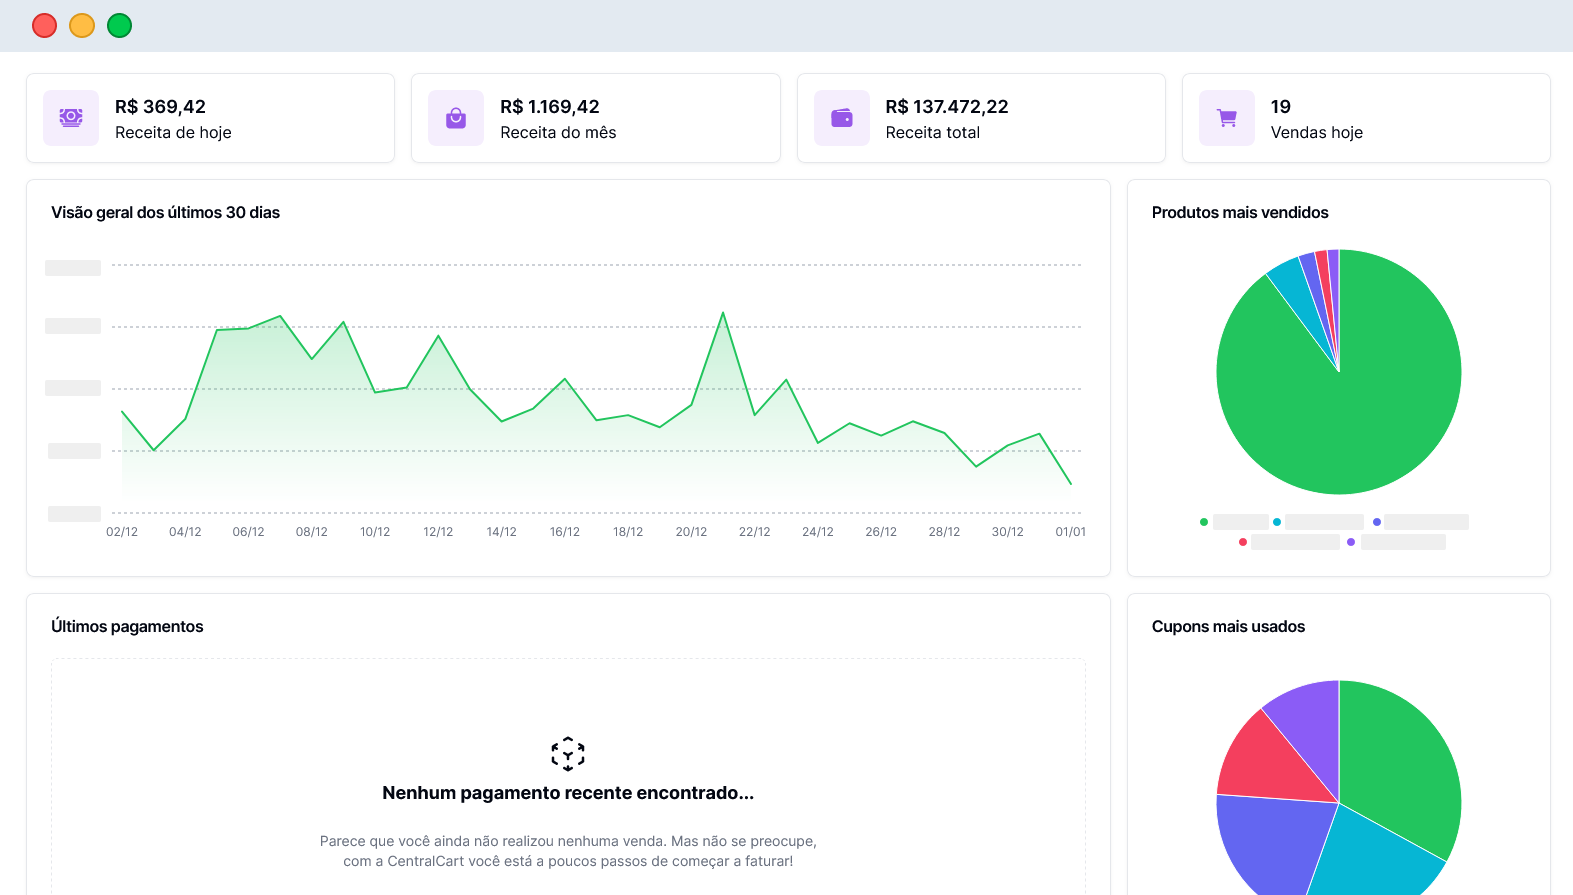The image size is (1573, 895).
Task: Click the empty-state cube icon in Últimos pagamentos
Action: click(568, 754)
